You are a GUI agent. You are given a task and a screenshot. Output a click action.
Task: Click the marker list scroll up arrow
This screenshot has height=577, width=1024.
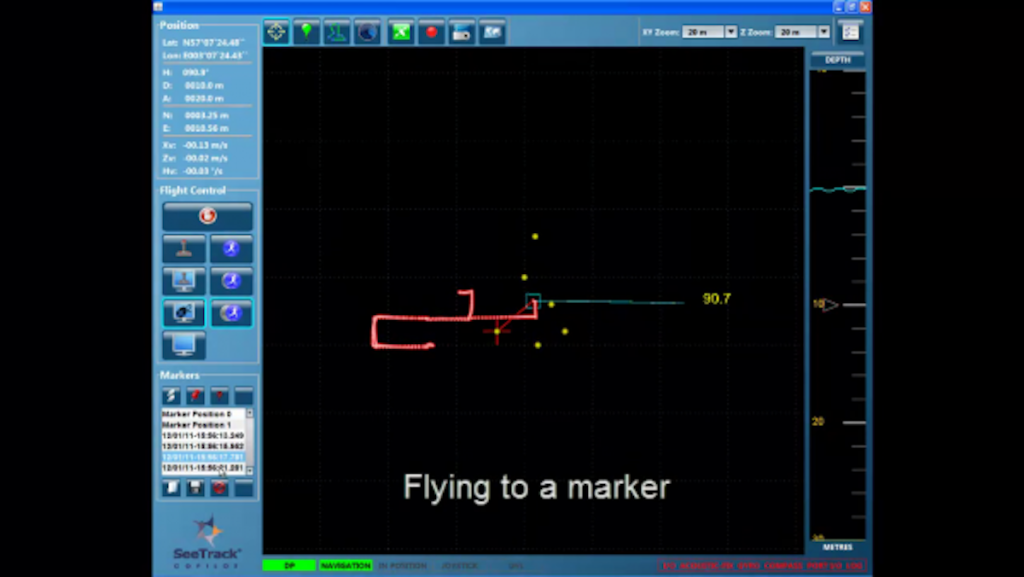click(x=249, y=414)
